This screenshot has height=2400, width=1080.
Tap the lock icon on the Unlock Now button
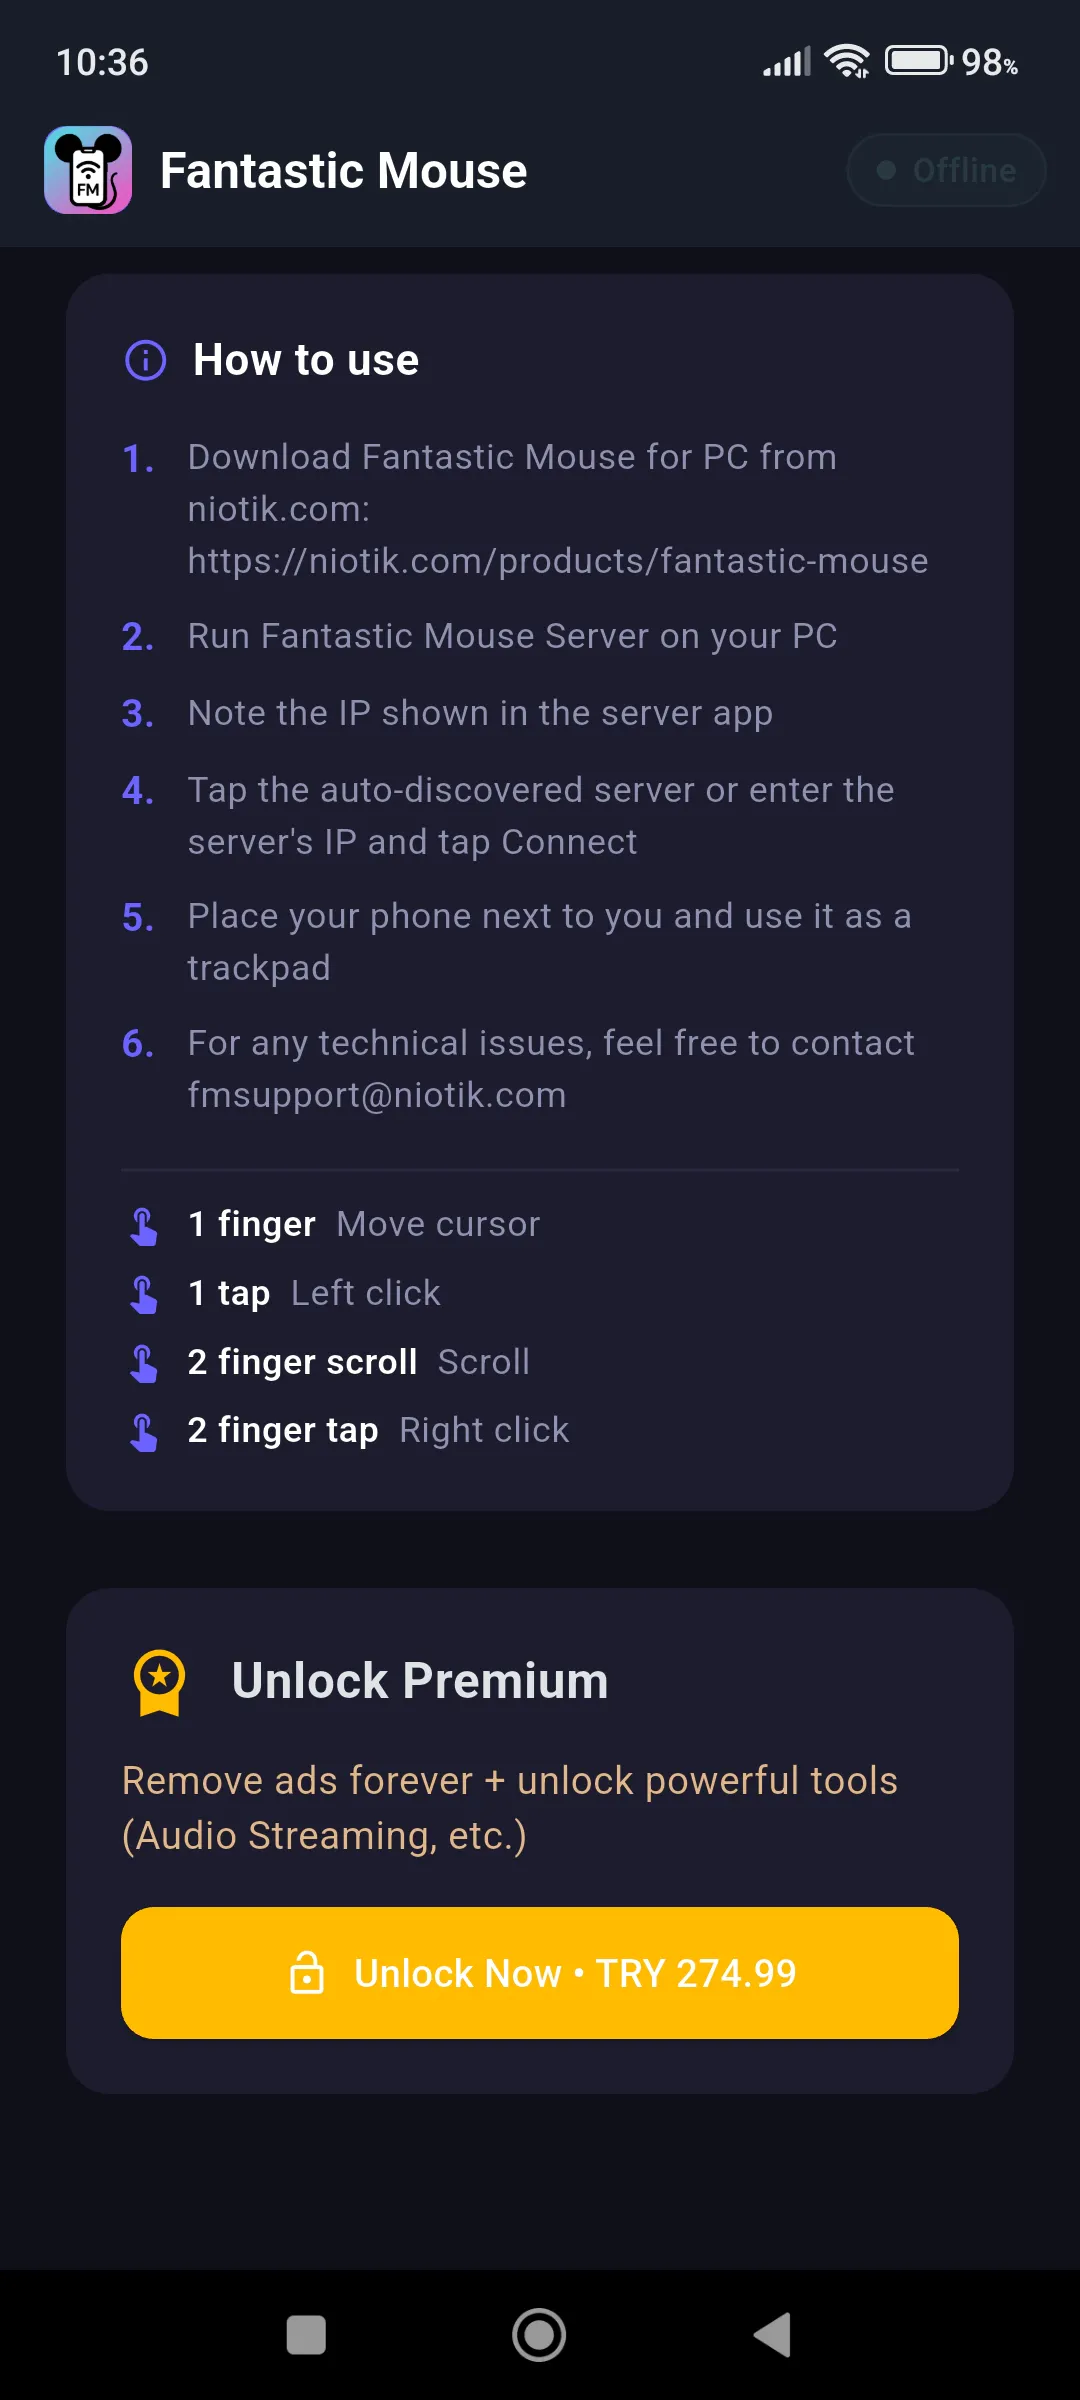[x=307, y=1973]
